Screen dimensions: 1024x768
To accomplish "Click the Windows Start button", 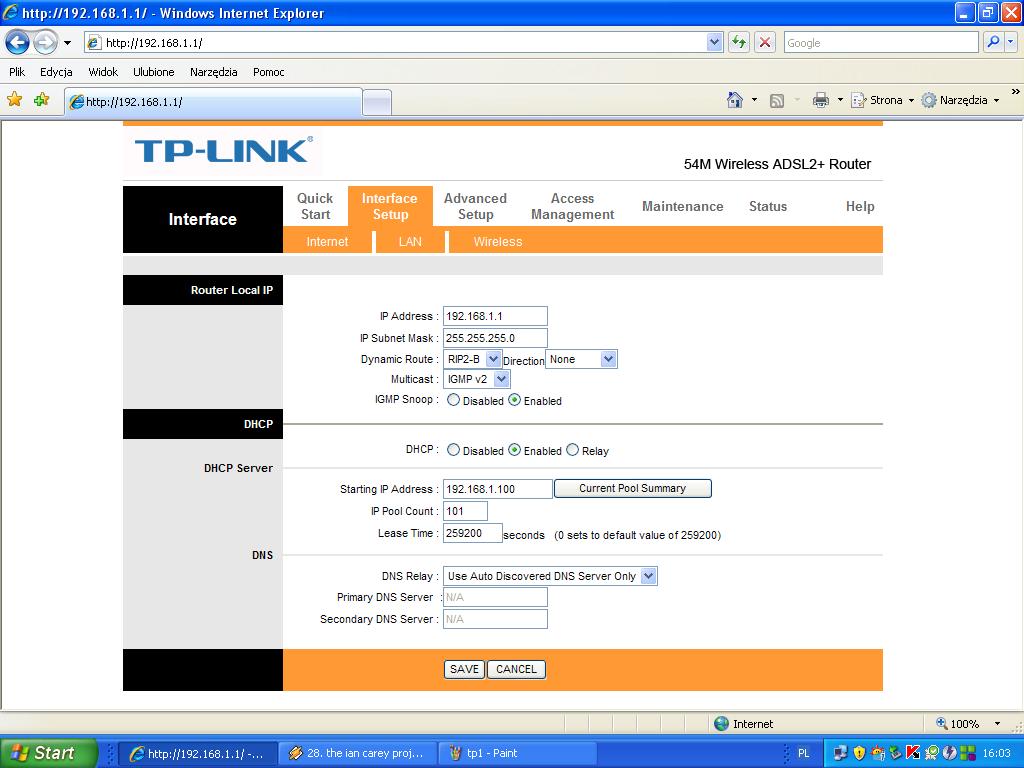I will 49,753.
